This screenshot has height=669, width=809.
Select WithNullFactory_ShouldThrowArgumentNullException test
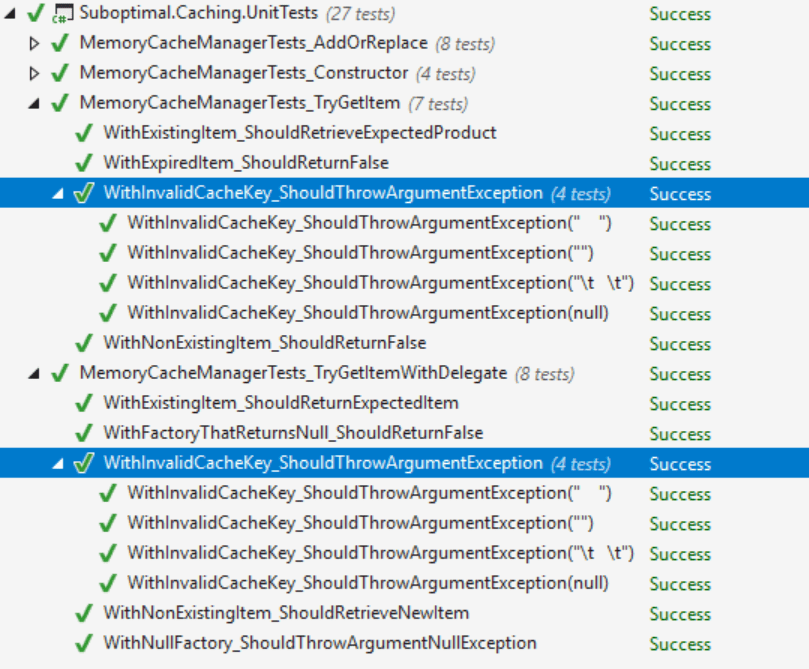click(x=320, y=643)
